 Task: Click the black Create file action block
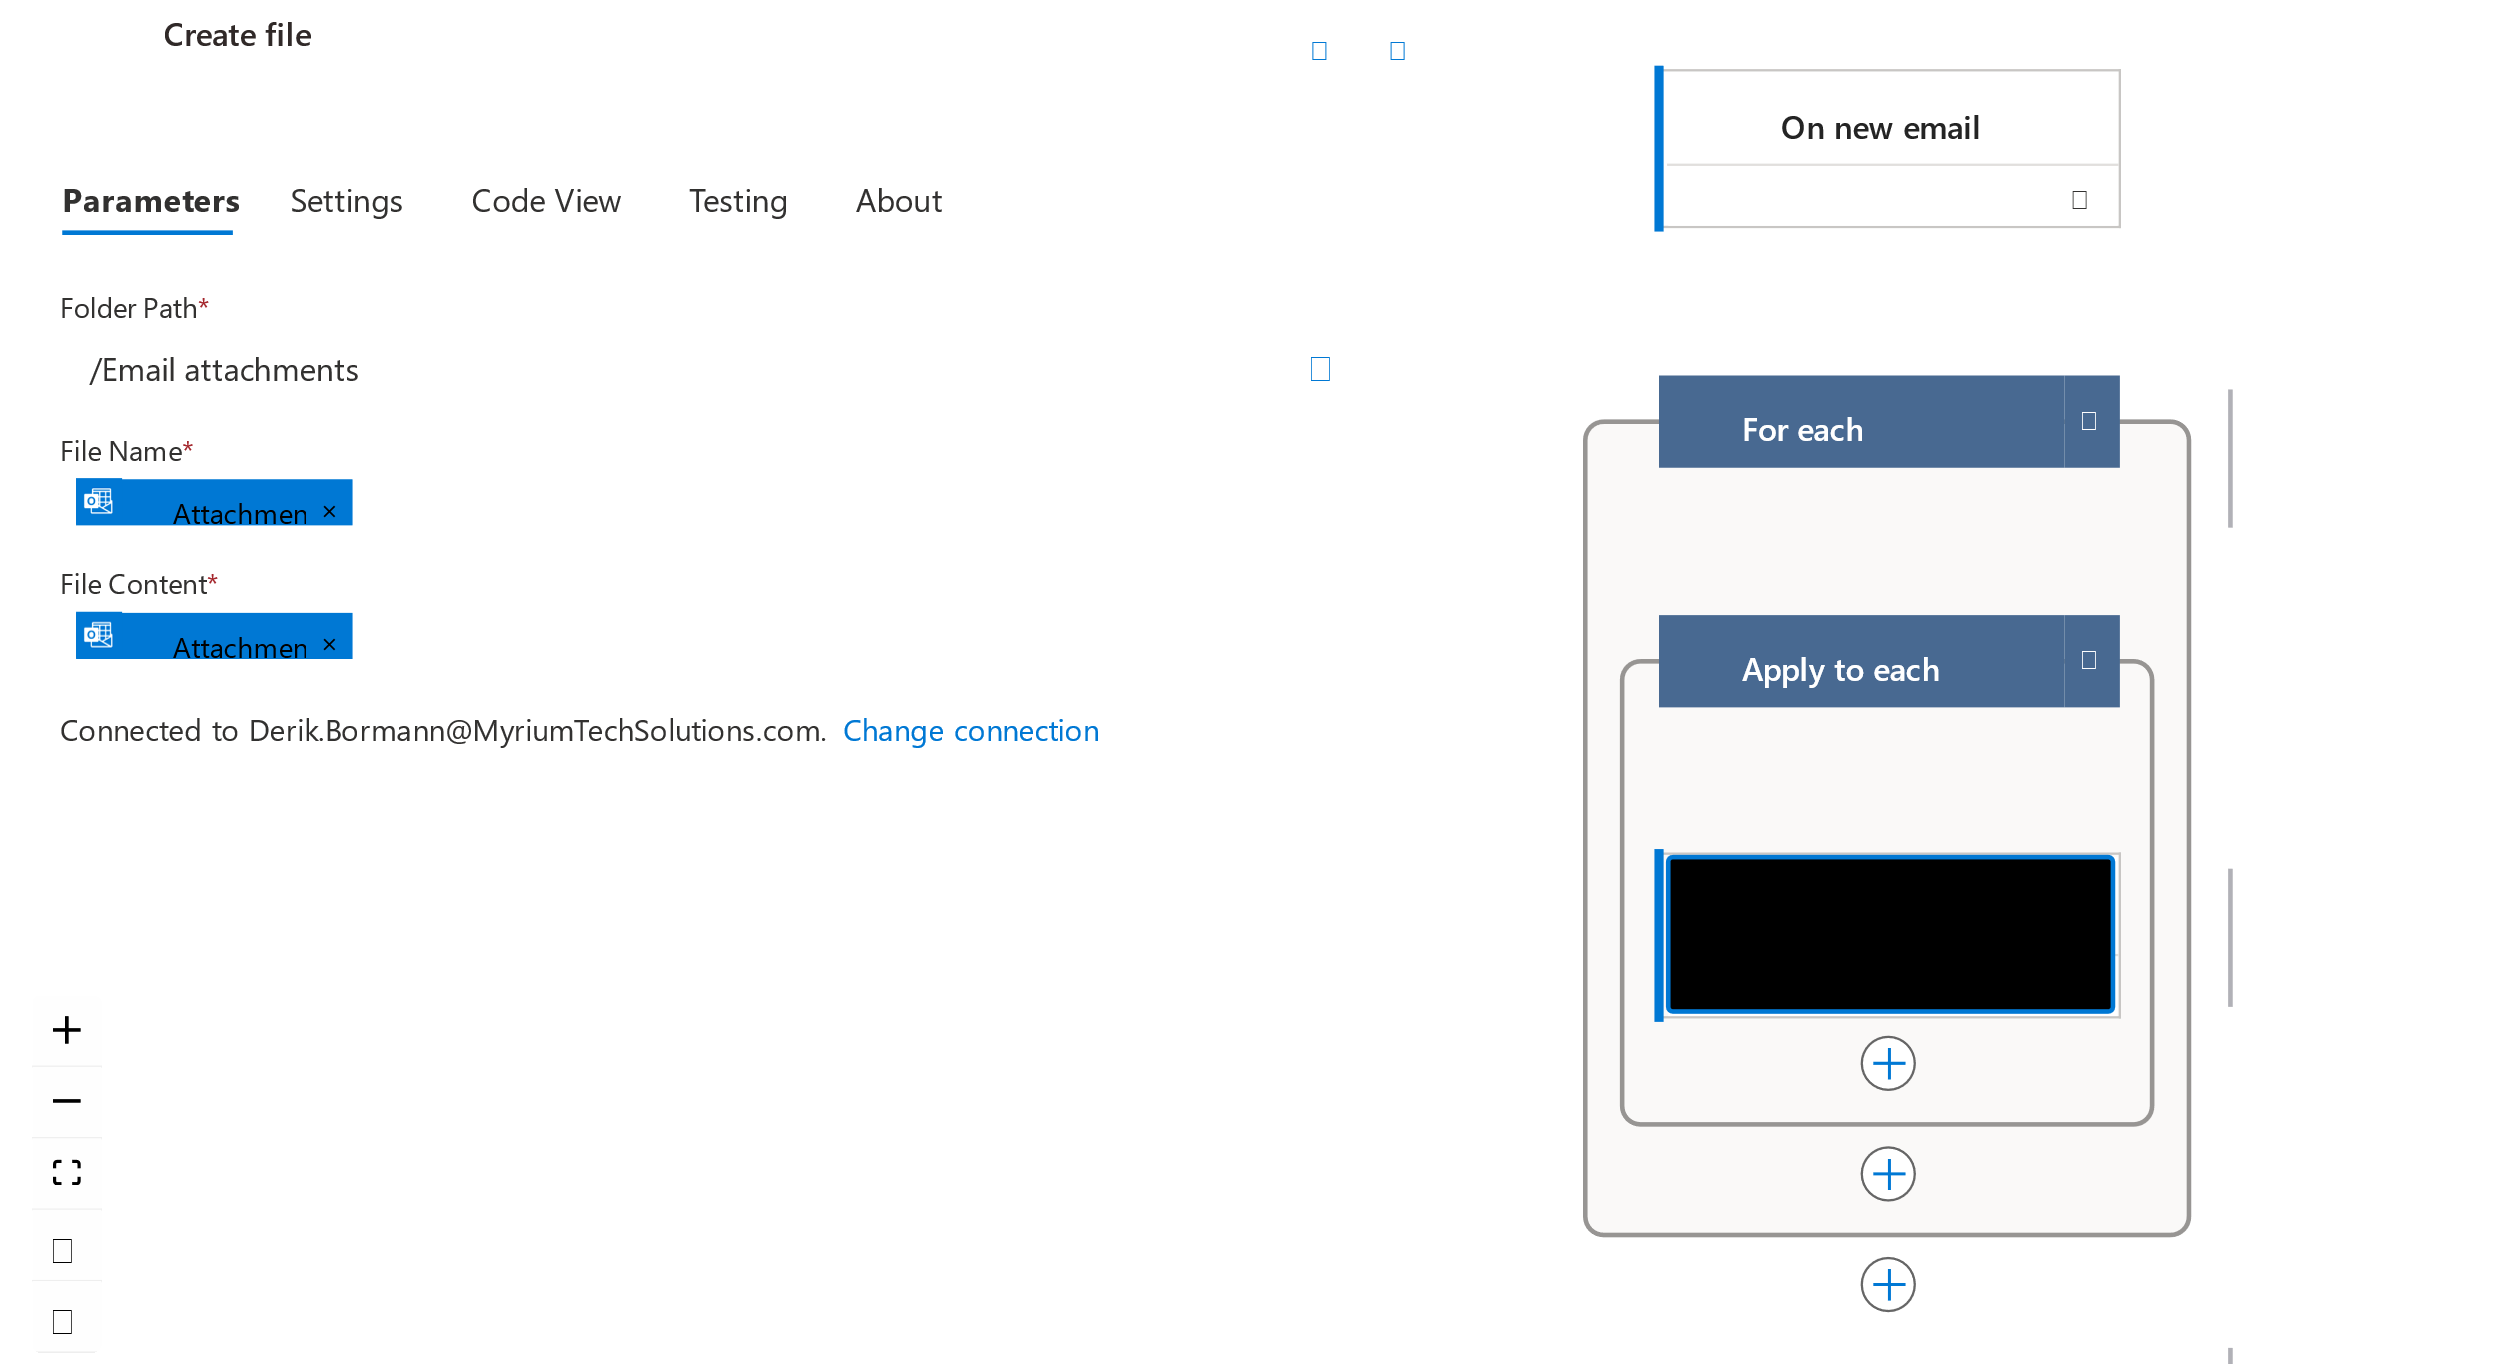[1885, 931]
